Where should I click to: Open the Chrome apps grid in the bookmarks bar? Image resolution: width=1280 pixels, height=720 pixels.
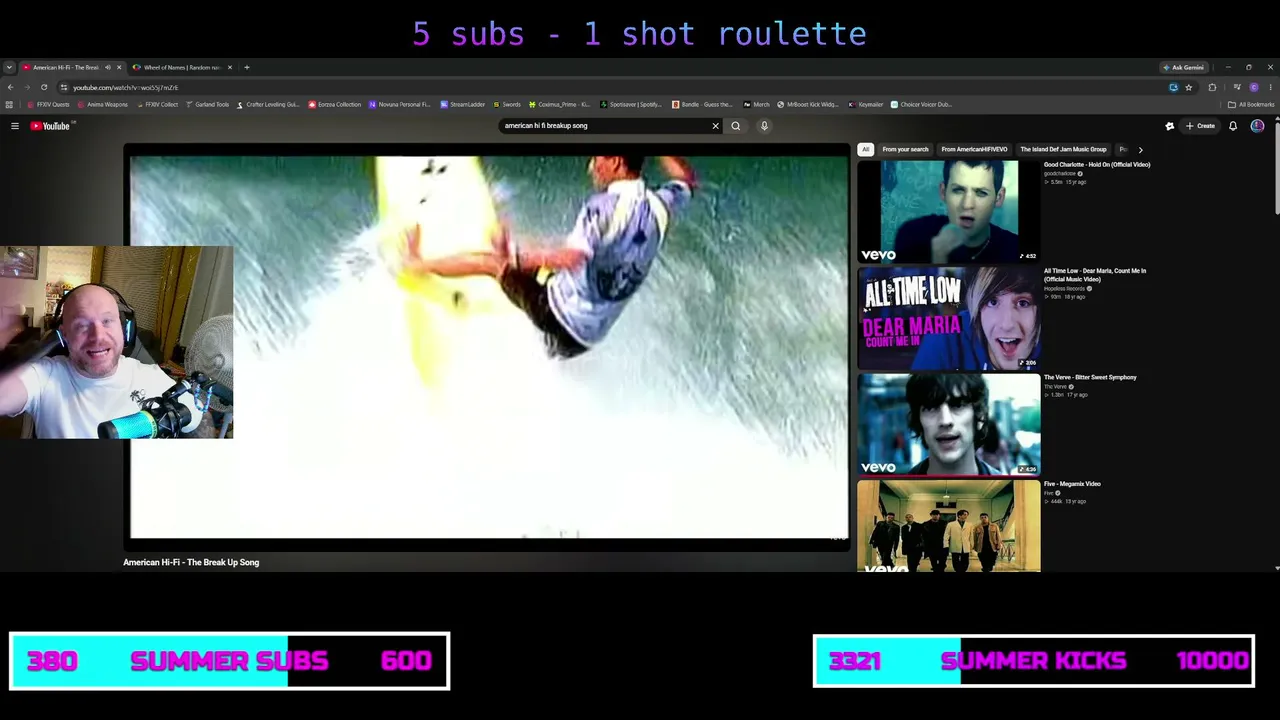pos(9,104)
